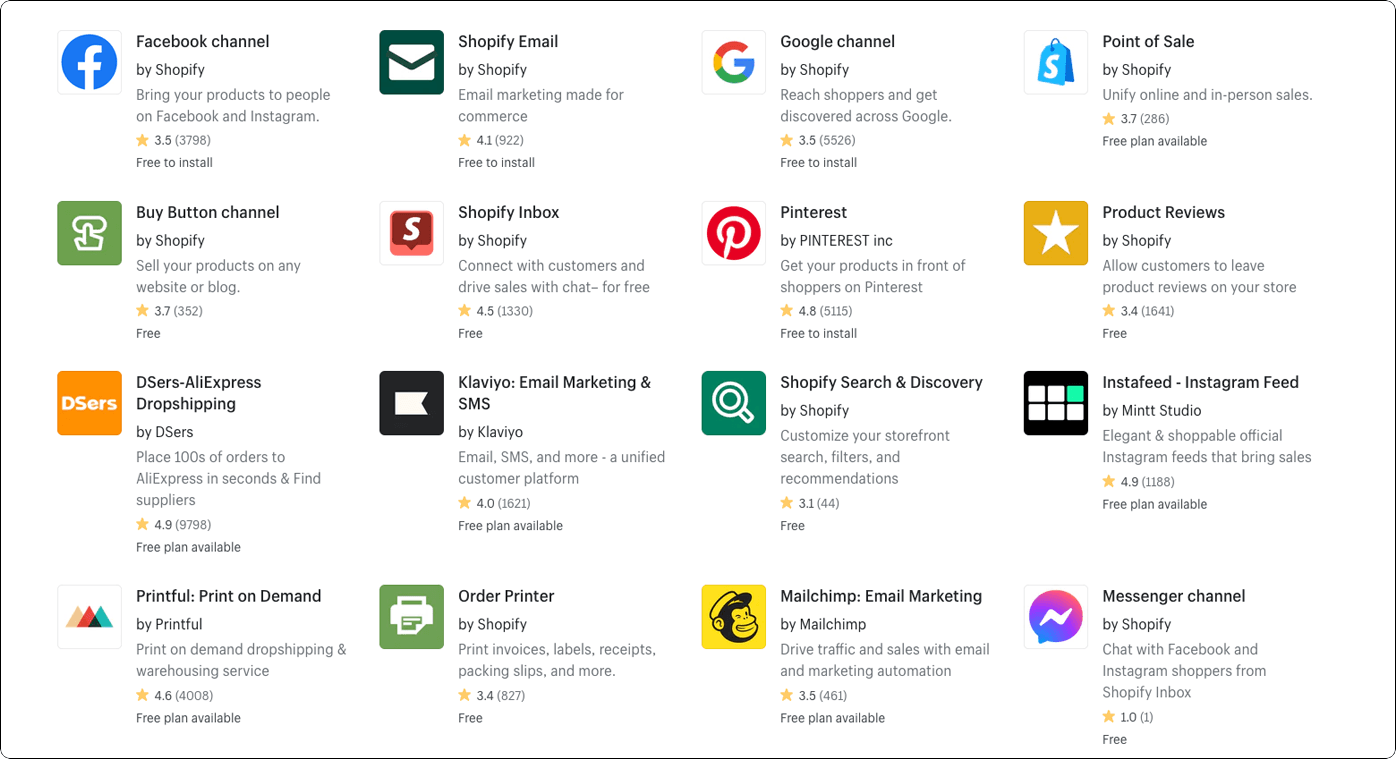Screen dimensions: 1396x759
Task: Select the Instafeed grid icon
Action: [x=1055, y=403]
